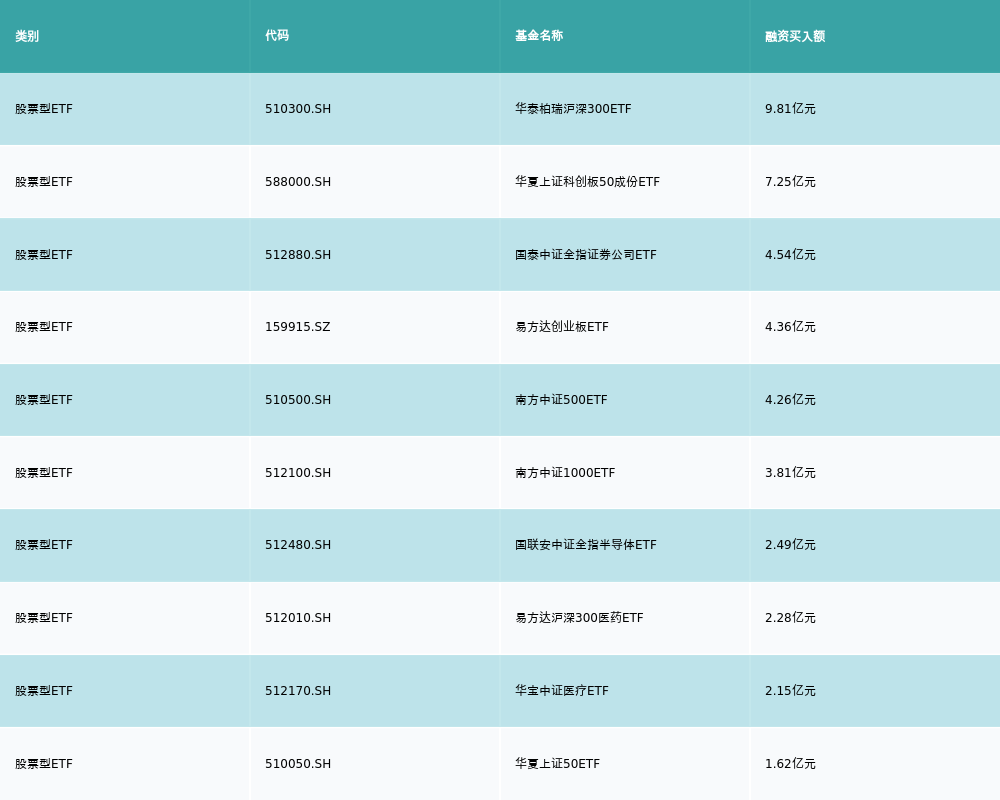Select fund name 南方中证500ETF
The image size is (1000, 800).
point(561,400)
